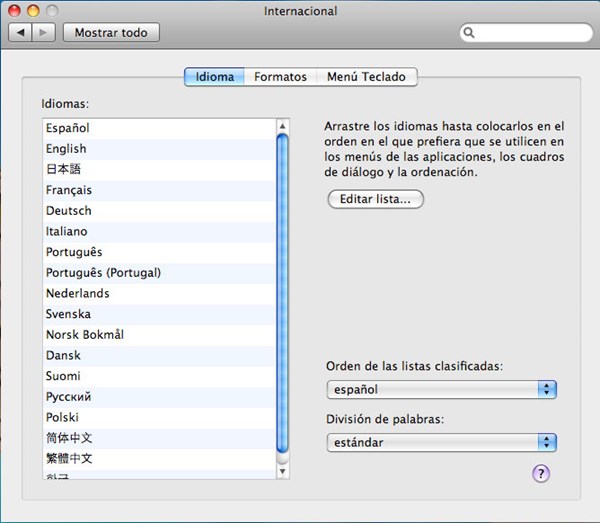The width and height of the screenshot is (600, 523).
Task: Open the Editar lista dialog
Action: pyautogui.click(x=375, y=199)
